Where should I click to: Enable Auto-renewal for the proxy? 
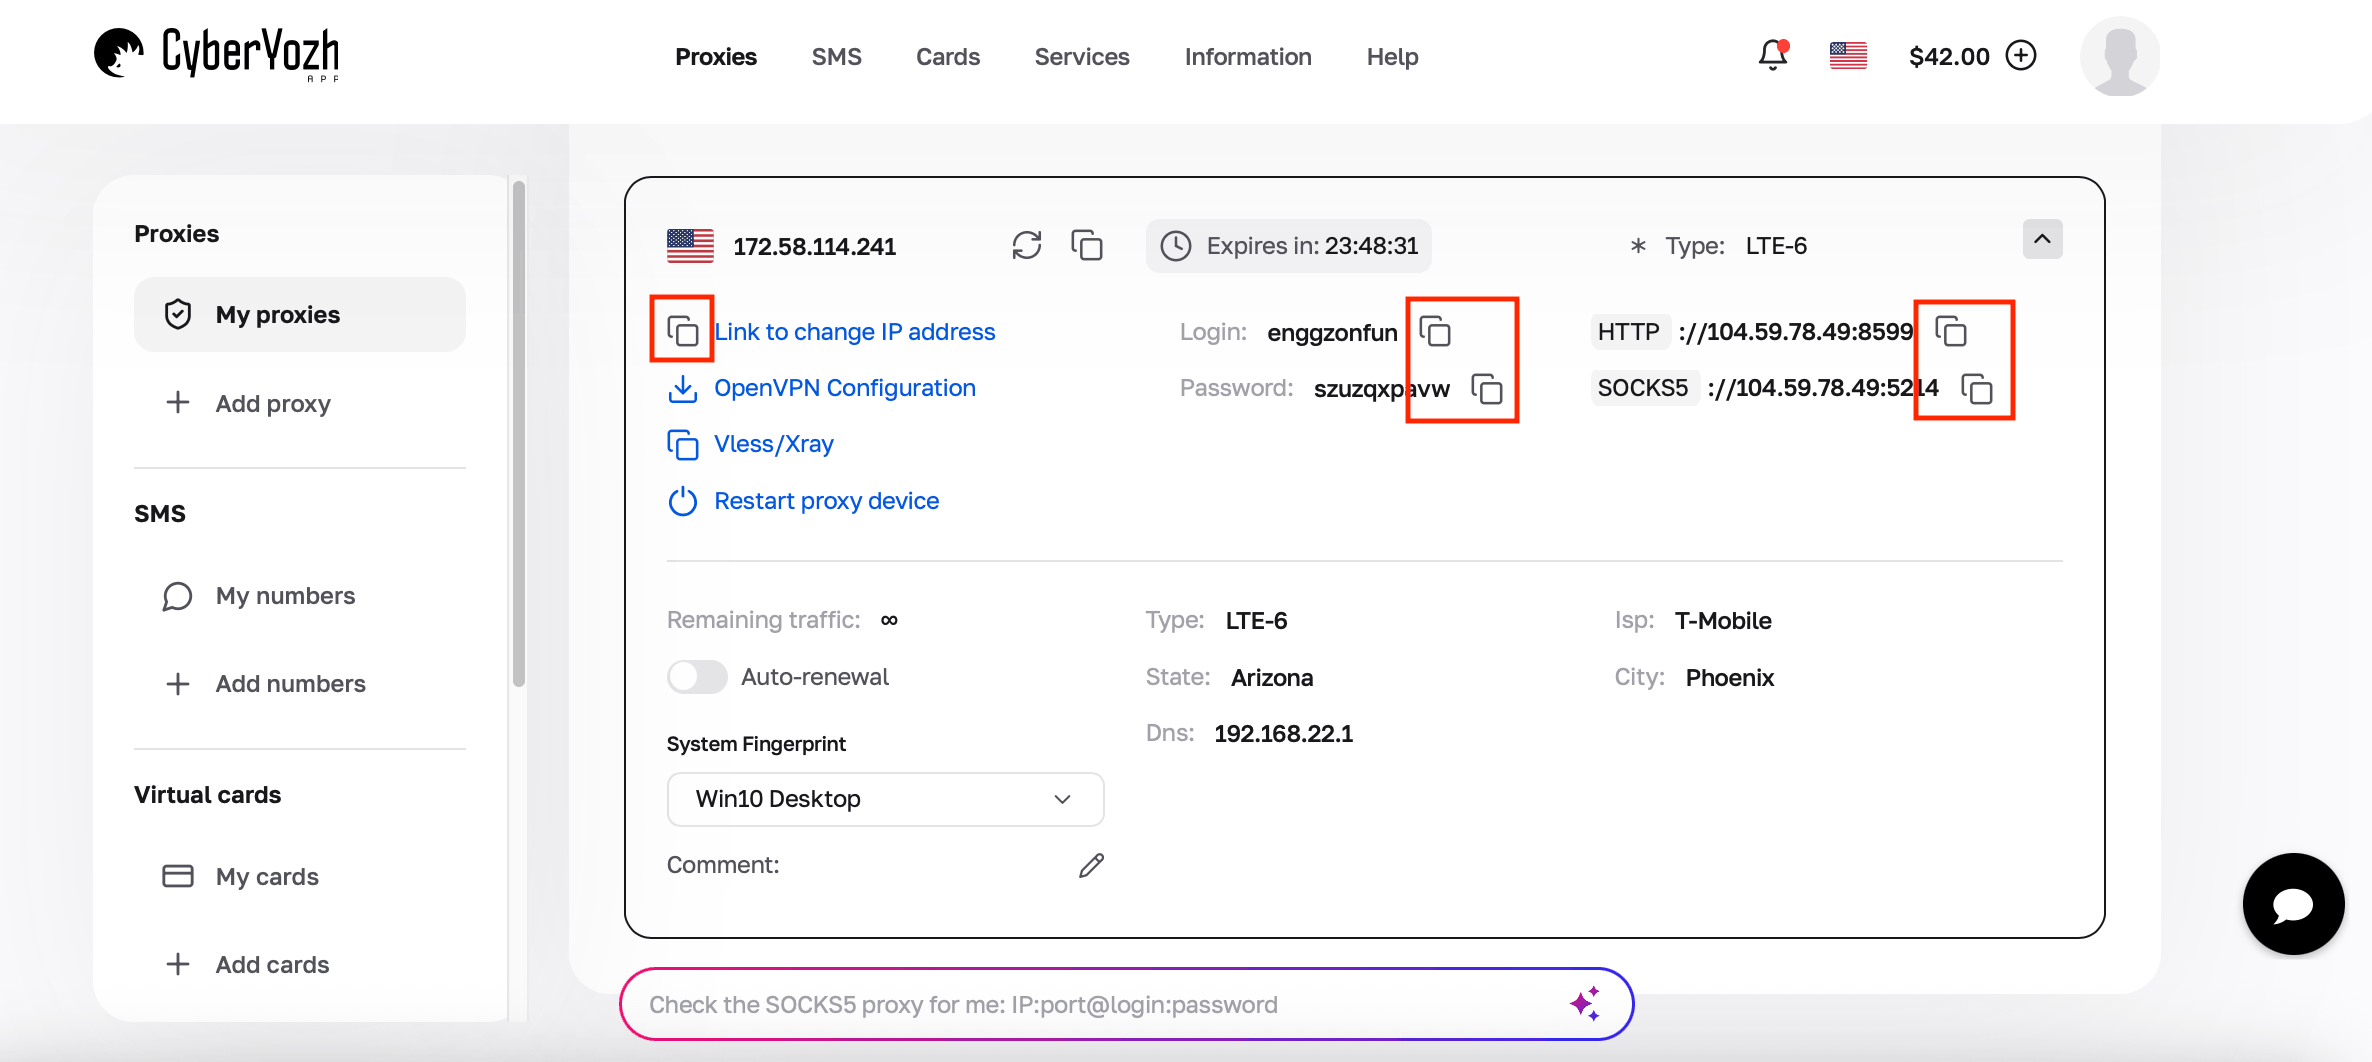[697, 676]
